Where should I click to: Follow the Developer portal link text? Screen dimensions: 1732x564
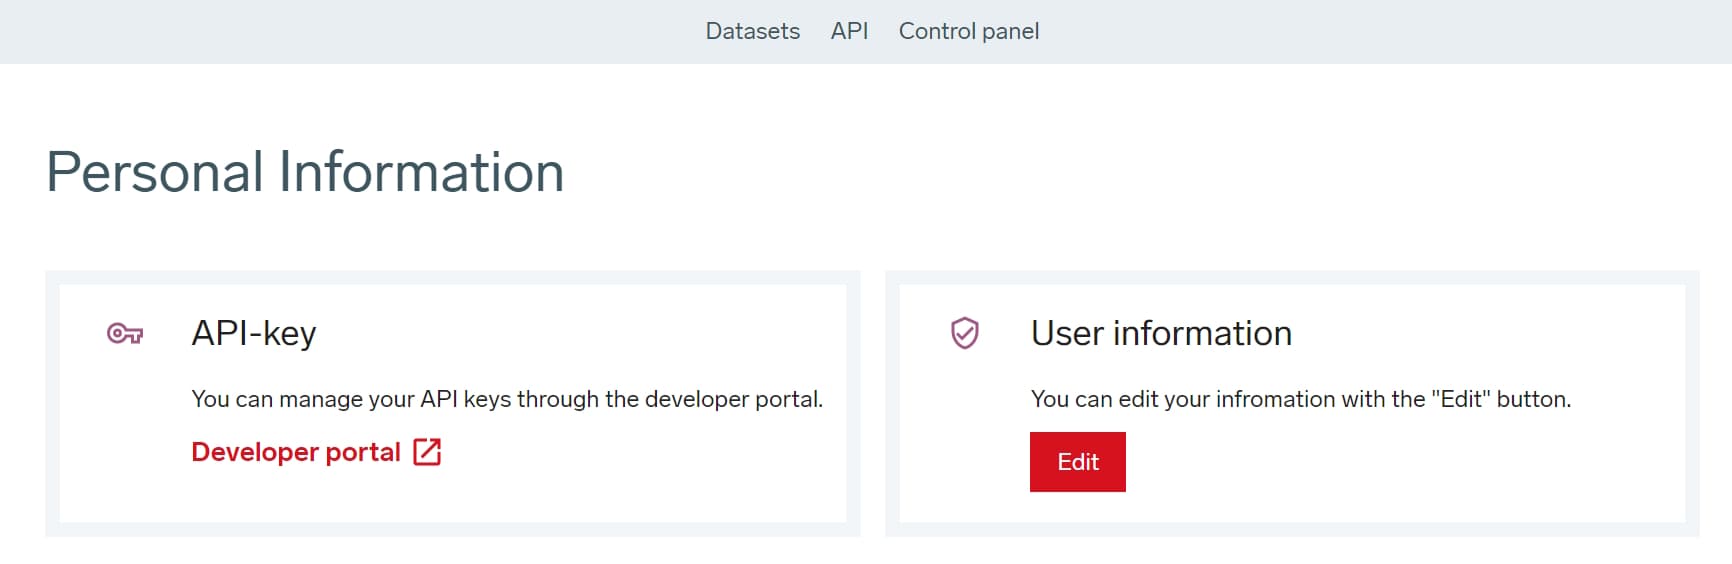pos(296,452)
